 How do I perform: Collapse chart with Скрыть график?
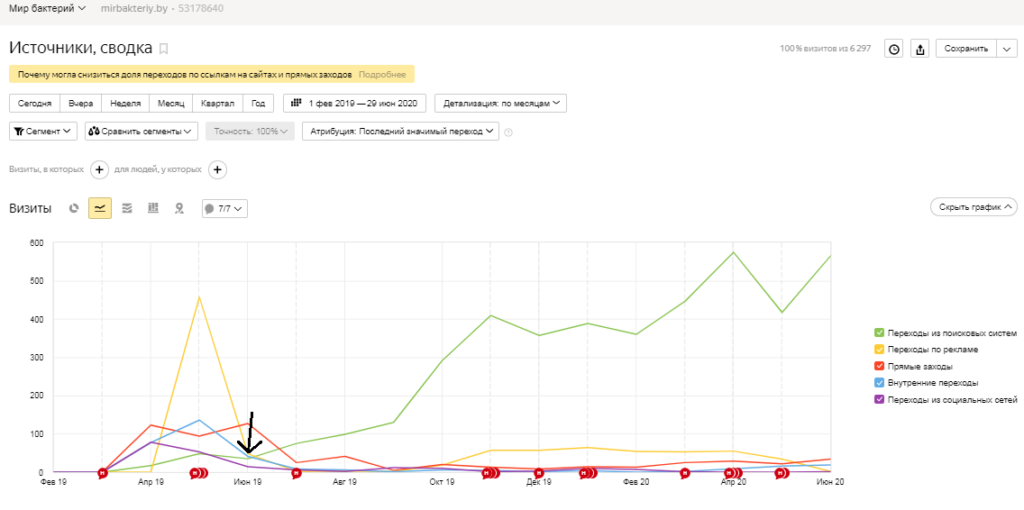click(x=974, y=207)
